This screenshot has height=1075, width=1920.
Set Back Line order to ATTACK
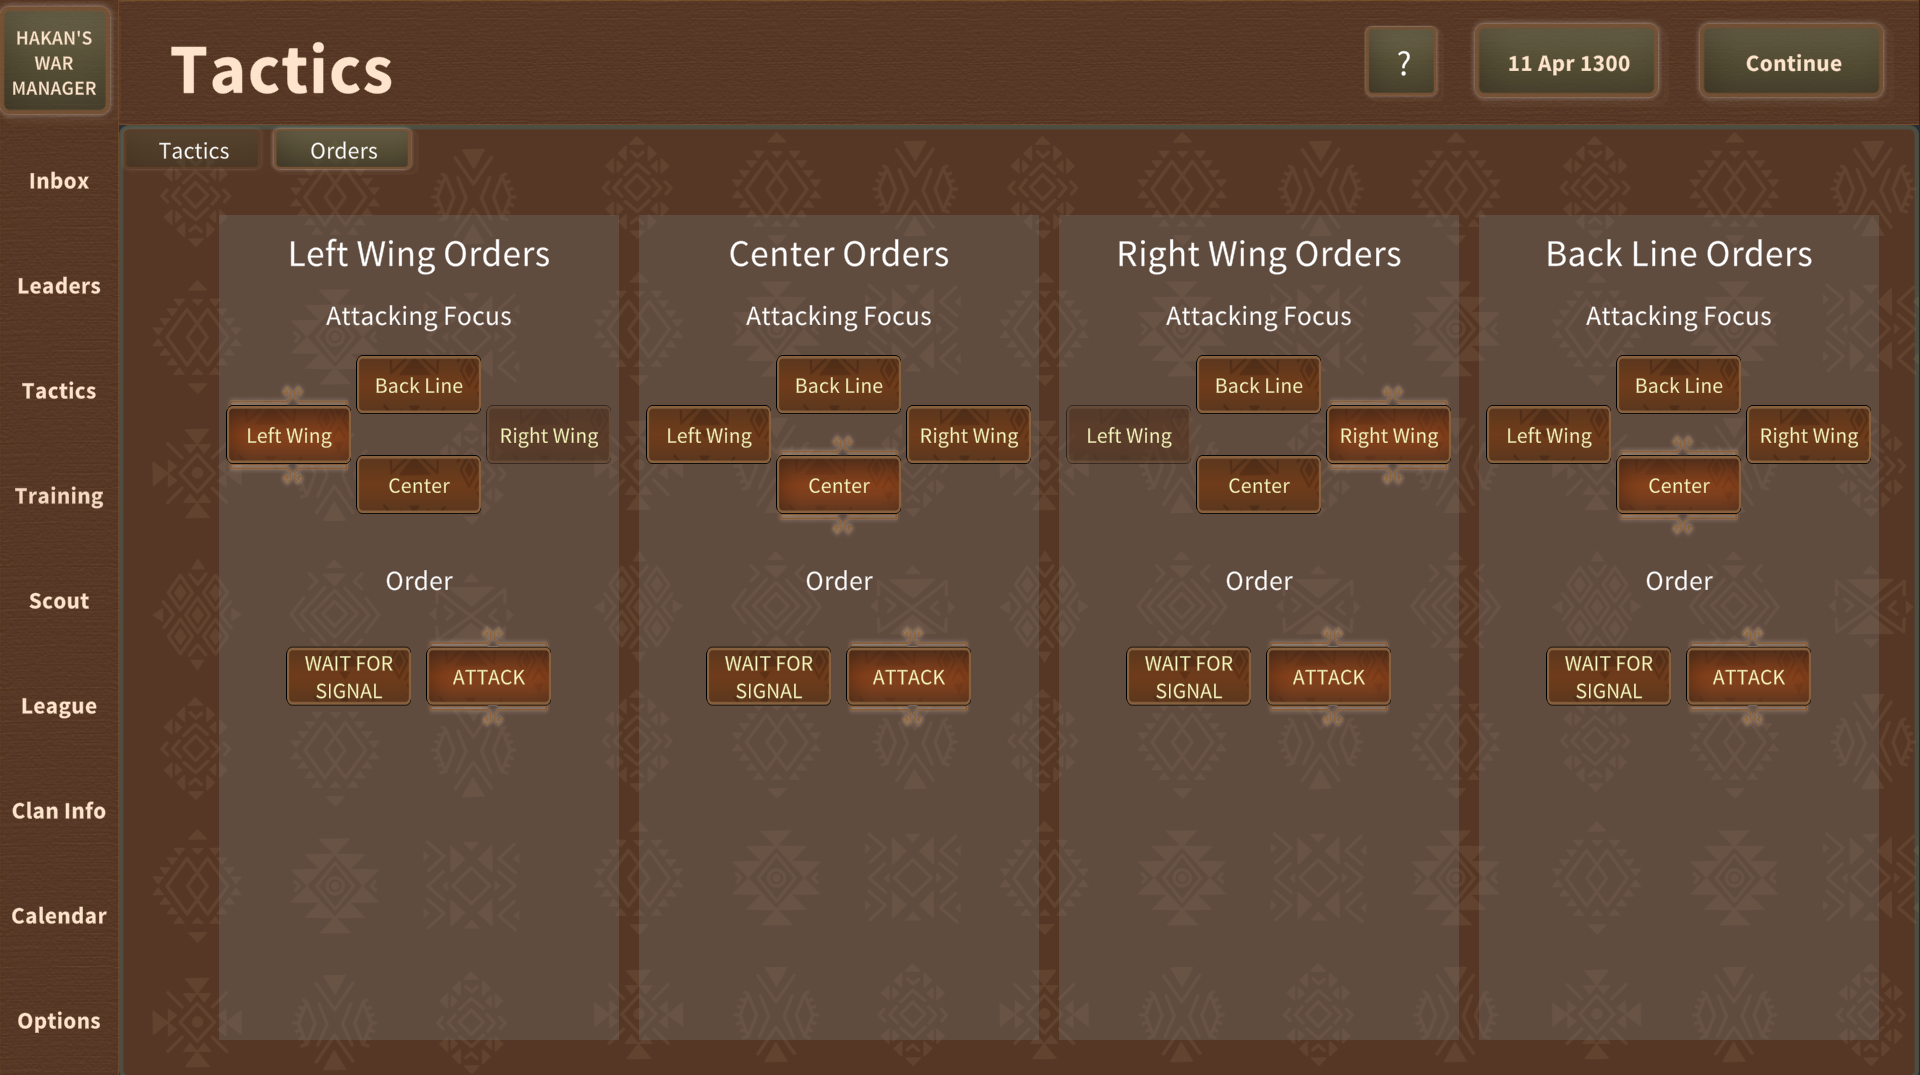click(x=1748, y=676)
